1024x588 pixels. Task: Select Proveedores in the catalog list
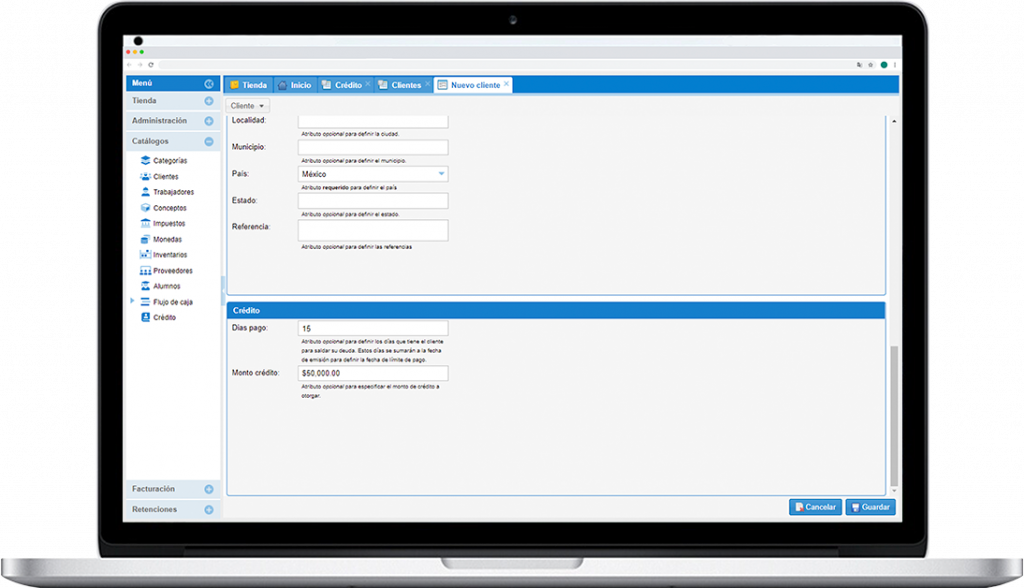click(x=172, y=271)
